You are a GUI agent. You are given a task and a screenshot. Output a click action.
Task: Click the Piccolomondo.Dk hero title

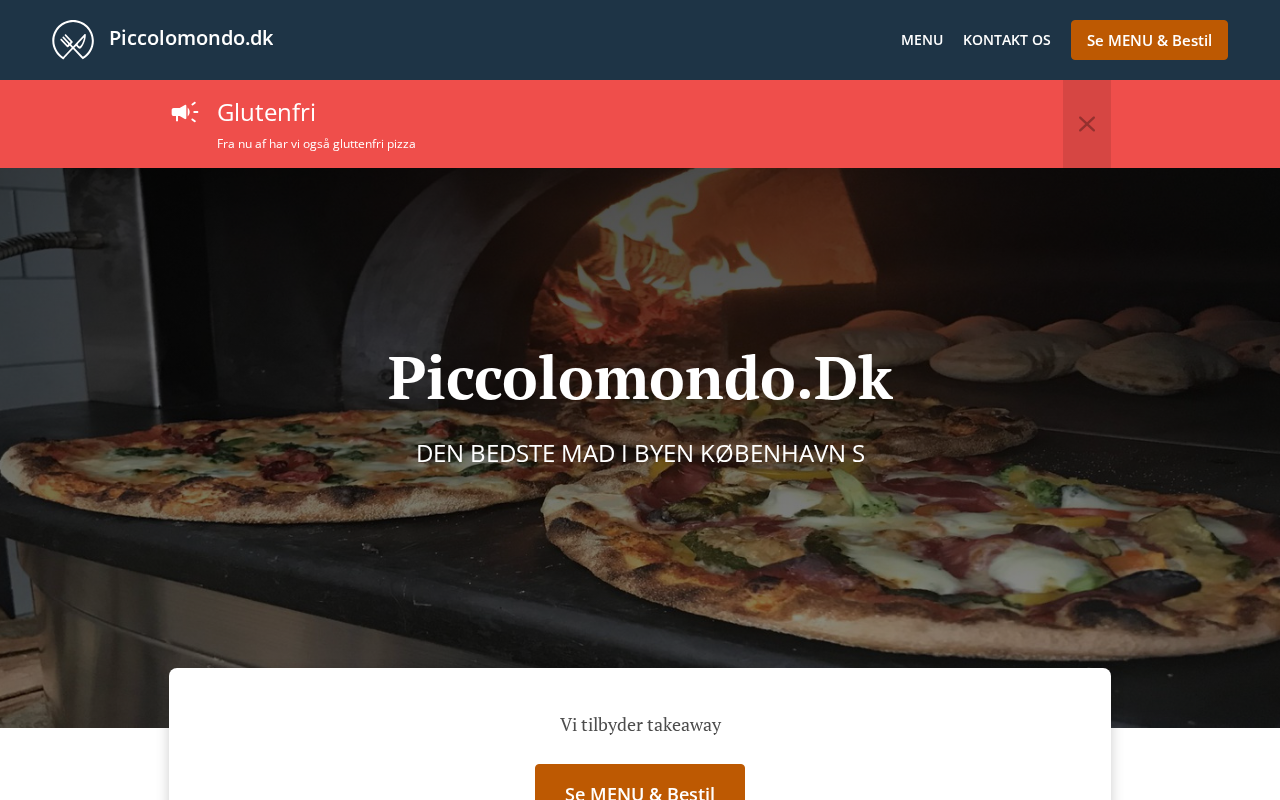(x=640, y=379)
